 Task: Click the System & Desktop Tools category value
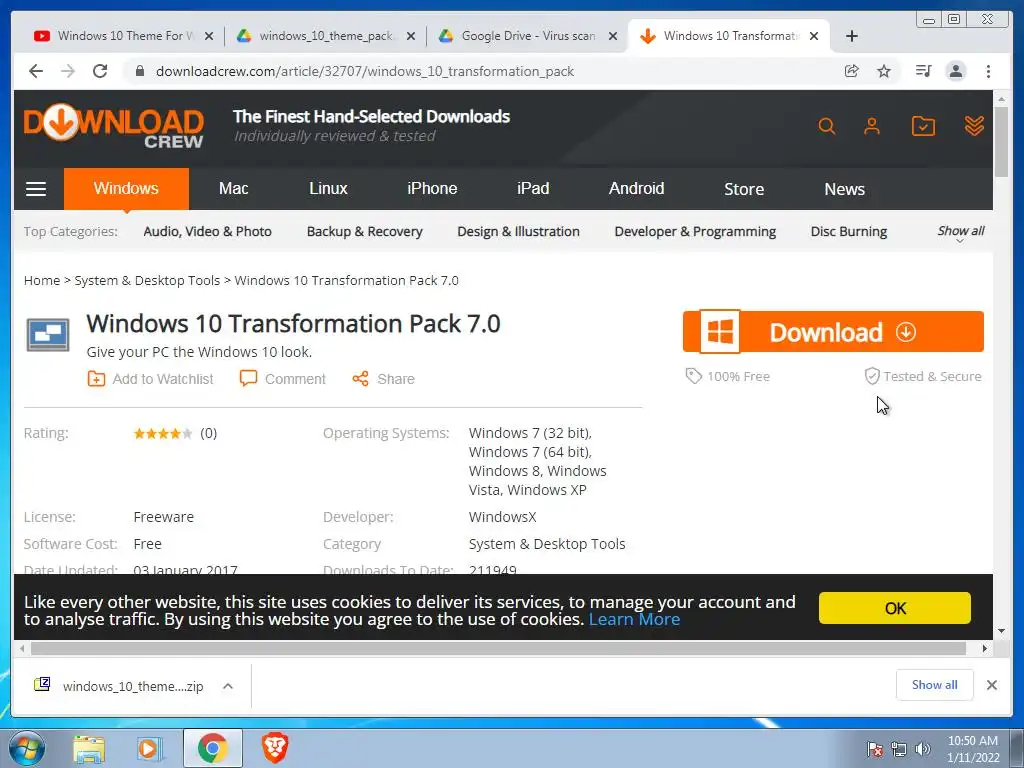pyautogui.click(x=547, y=543)
